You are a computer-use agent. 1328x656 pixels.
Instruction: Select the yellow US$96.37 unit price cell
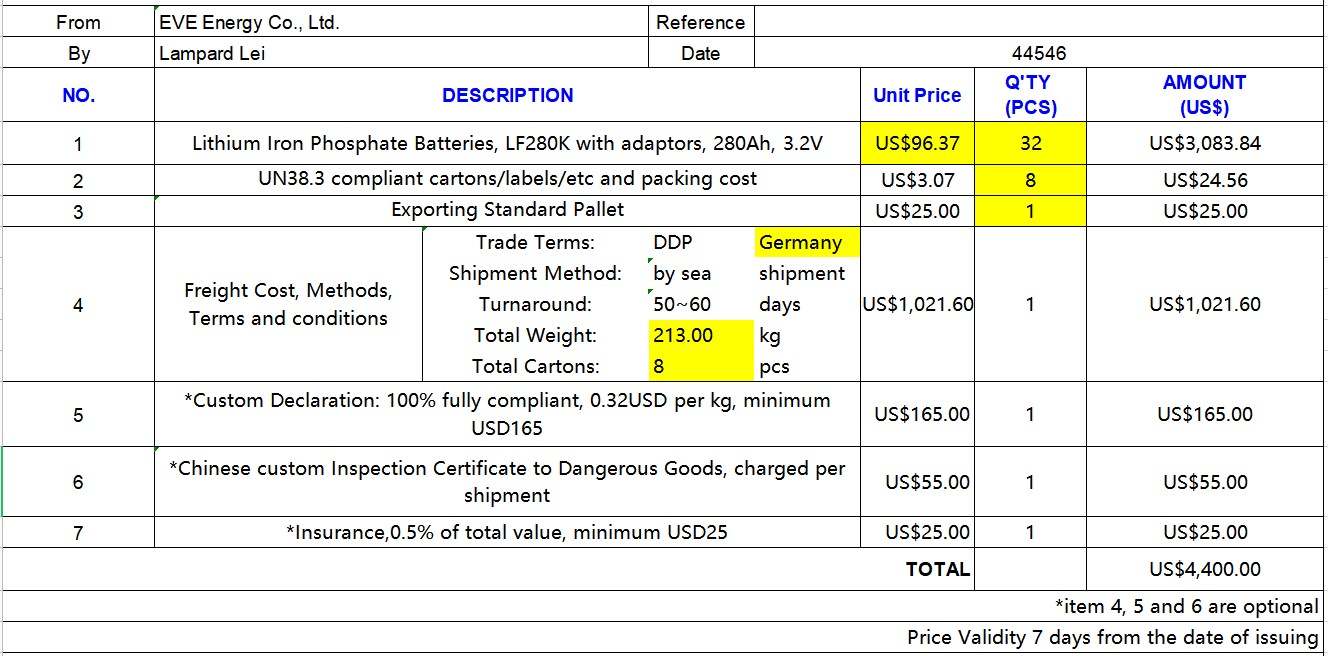pos(918,143)
